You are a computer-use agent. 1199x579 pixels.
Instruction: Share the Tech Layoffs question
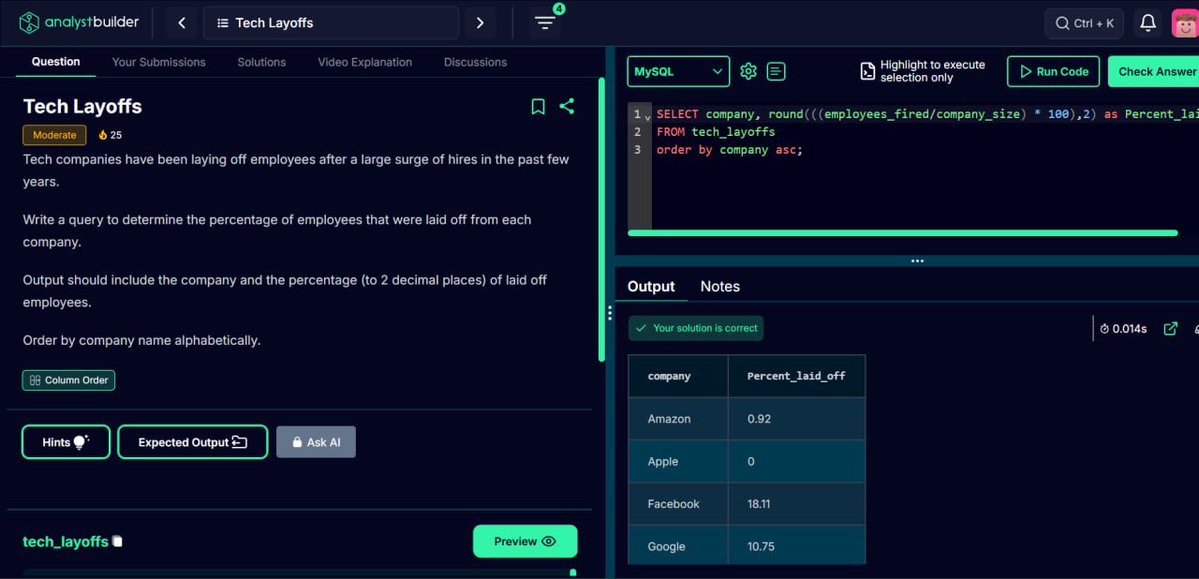coord(567,106)
